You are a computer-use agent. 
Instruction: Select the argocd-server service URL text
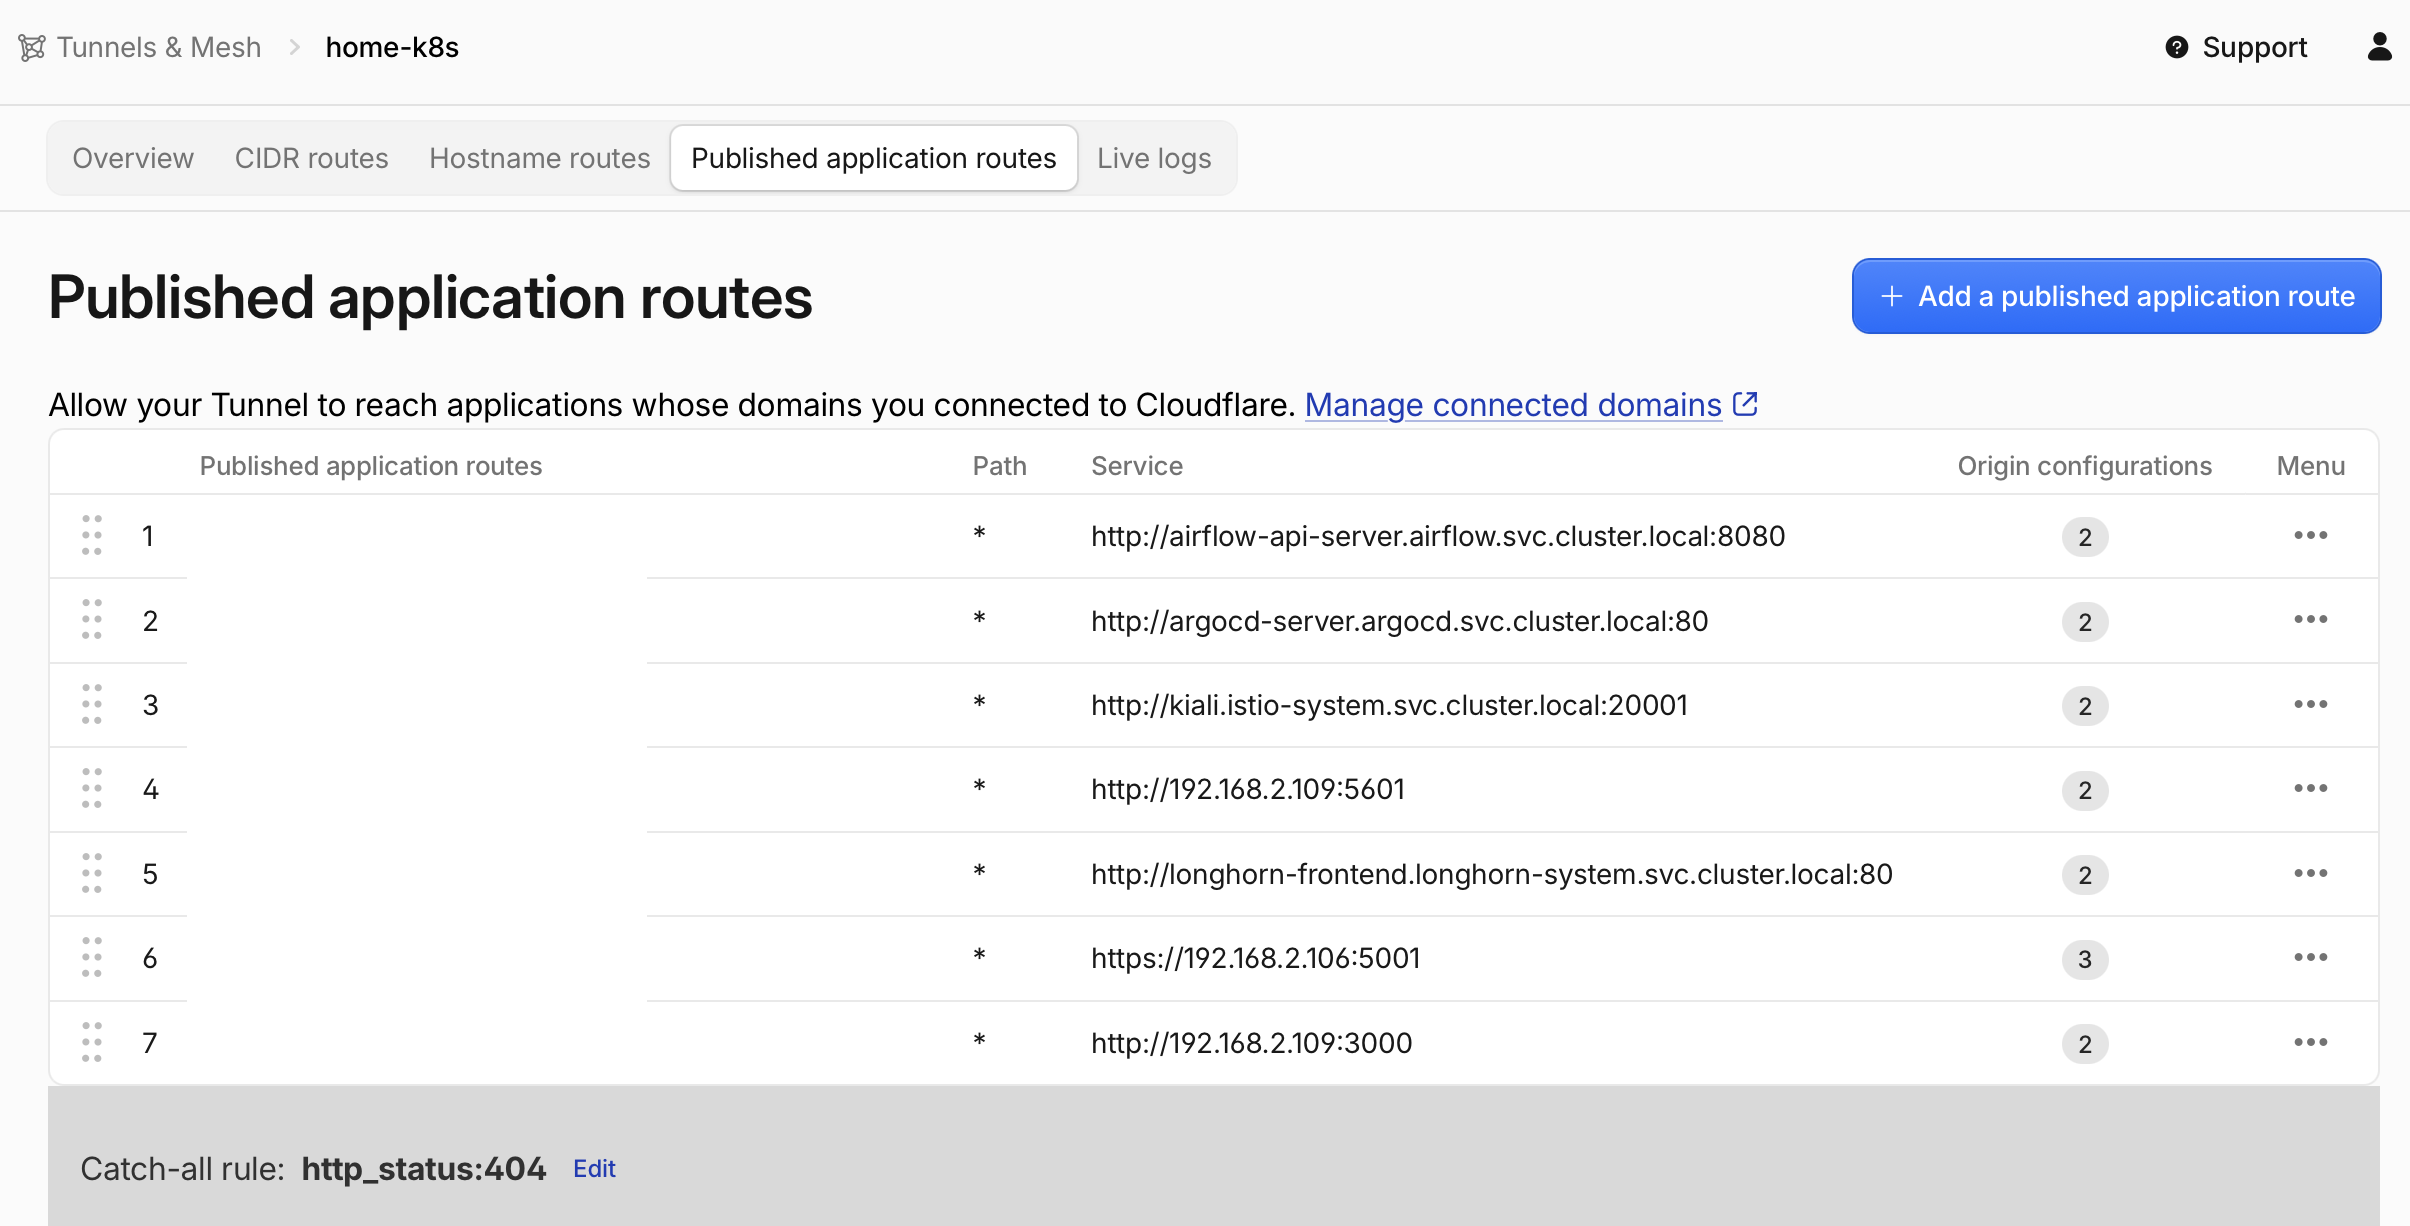1399,621
